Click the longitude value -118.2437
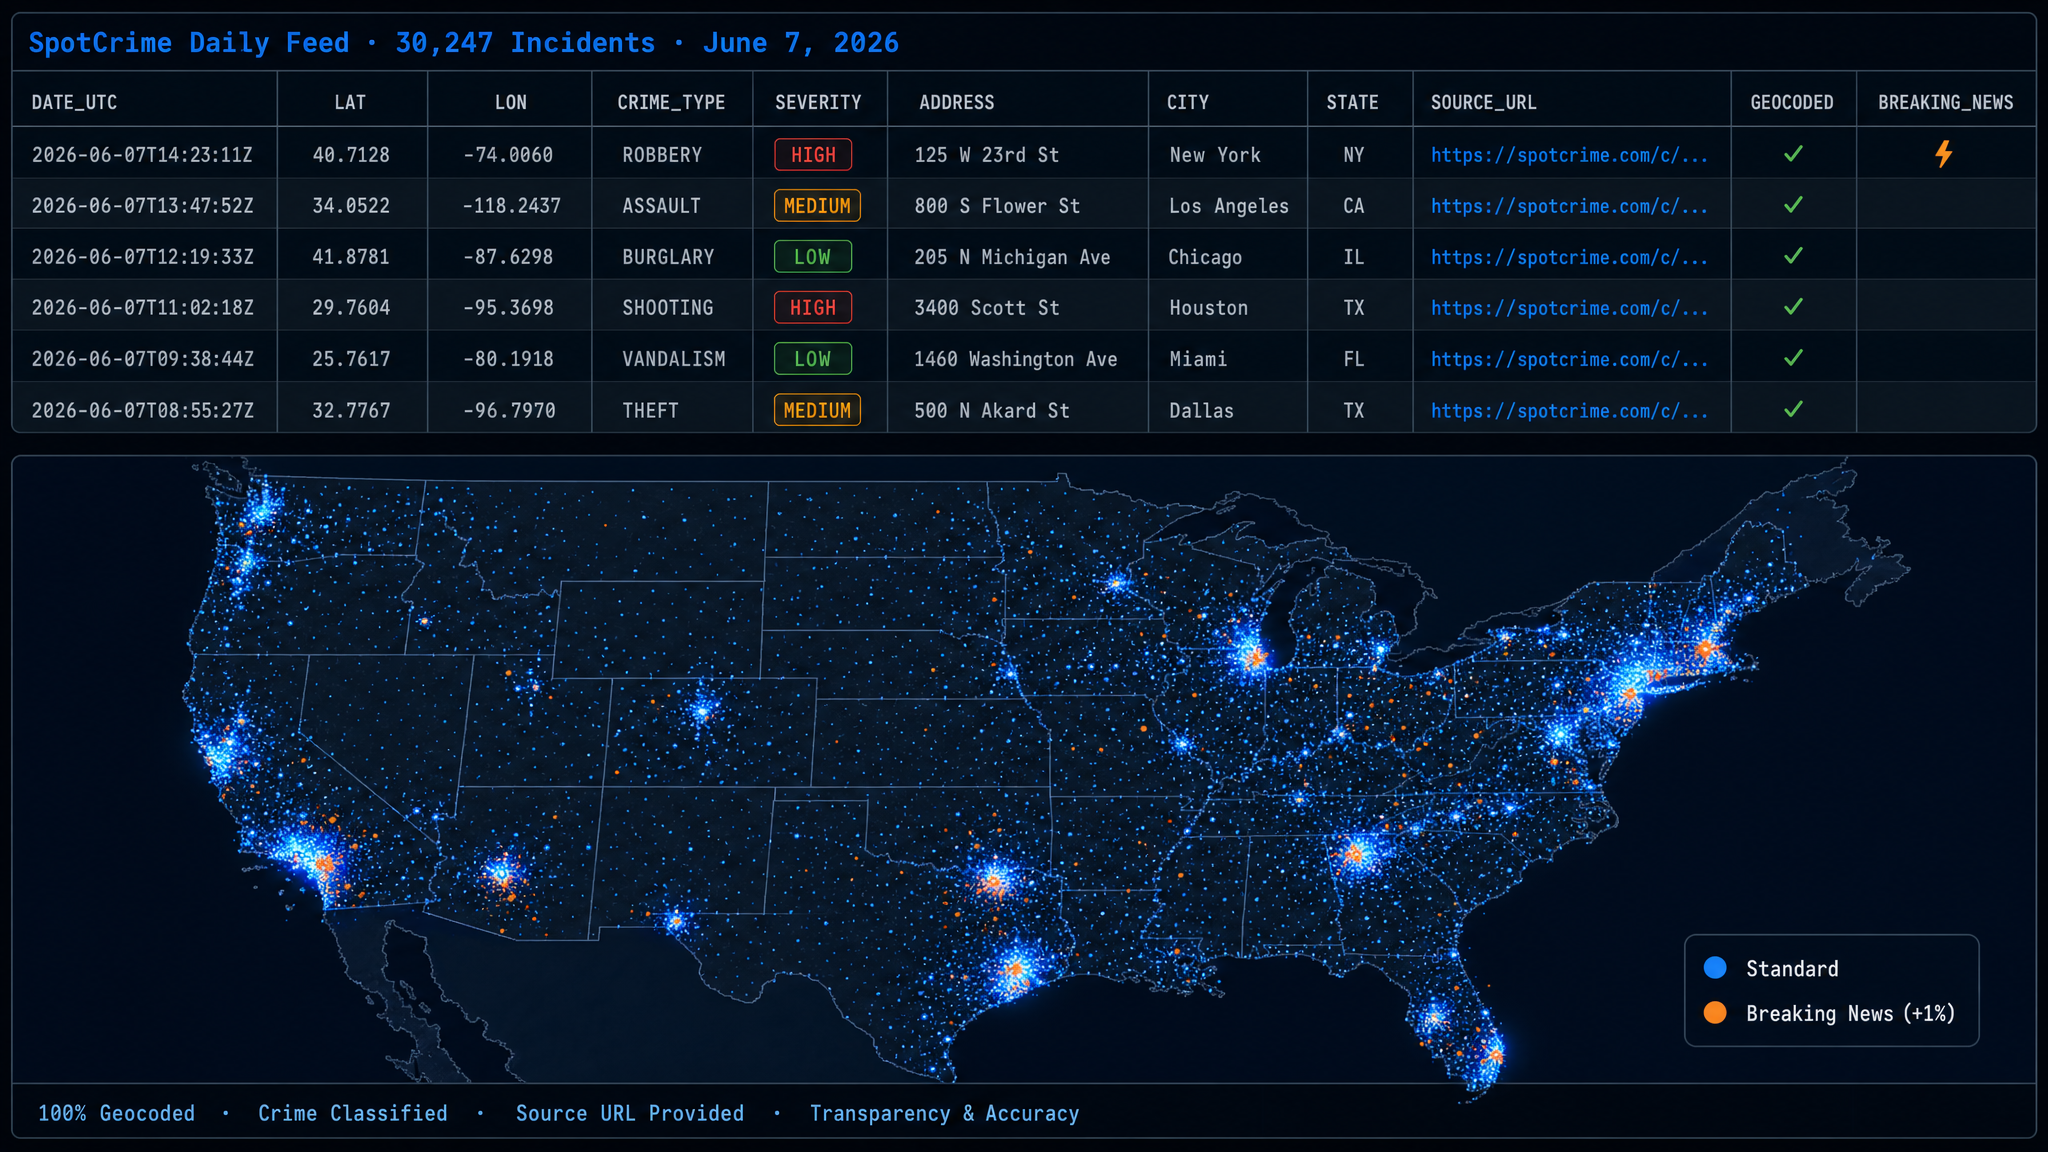This screenshot has height=1152, width=2048. click(x=511, y=206)
